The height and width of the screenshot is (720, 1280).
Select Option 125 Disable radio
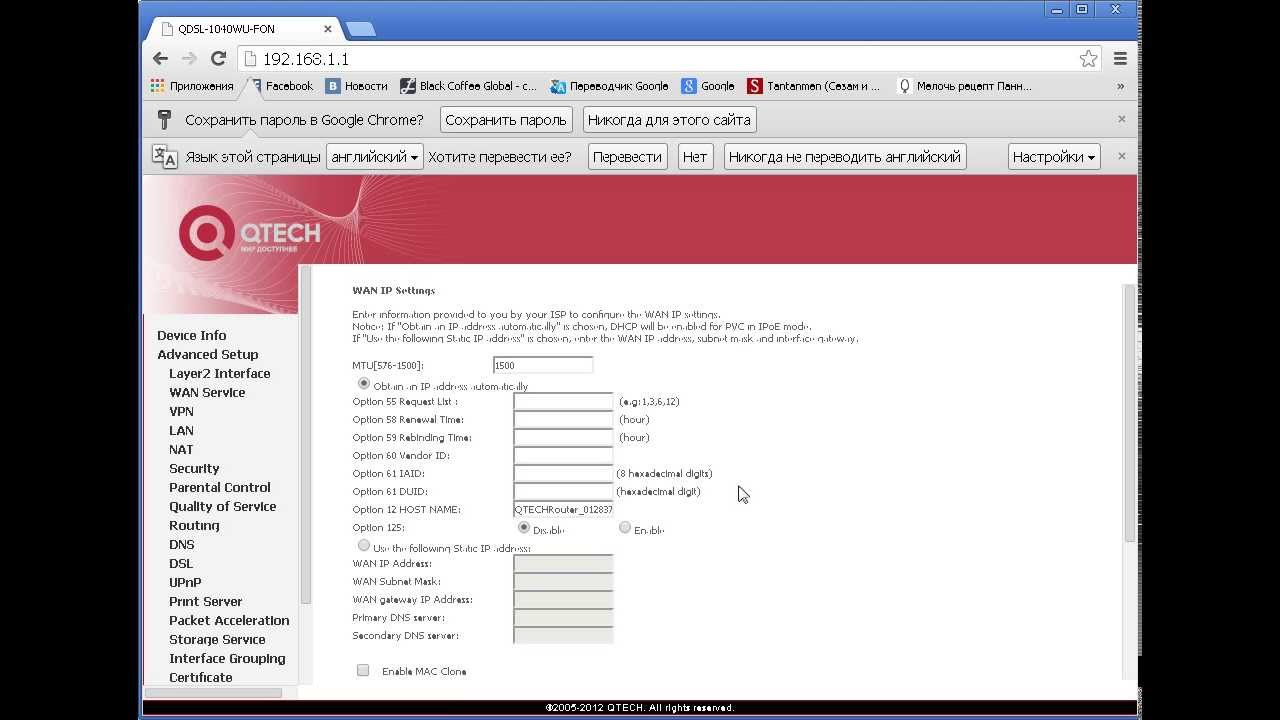click(524, 527)
